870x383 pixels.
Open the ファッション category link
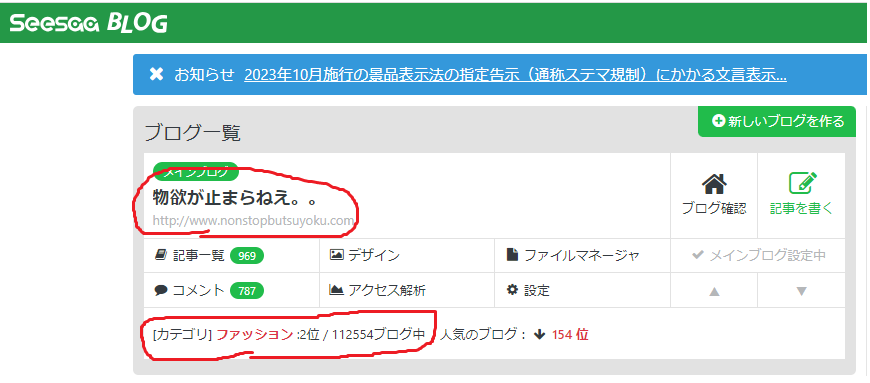tap(255, 335)
